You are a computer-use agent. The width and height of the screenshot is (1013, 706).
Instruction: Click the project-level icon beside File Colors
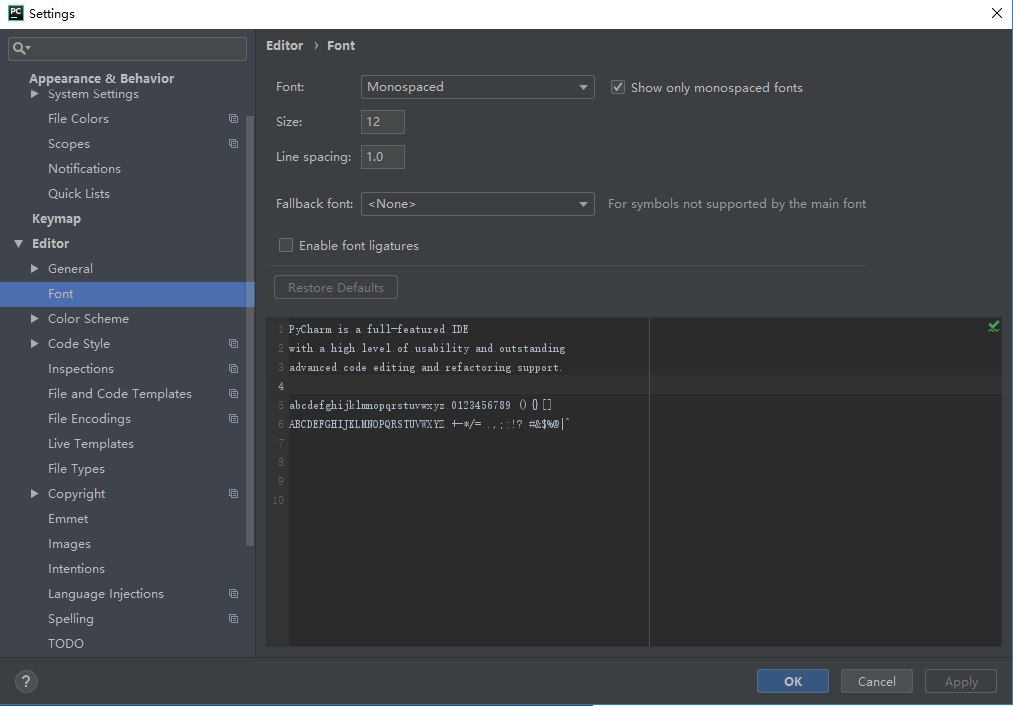tap(233, 119)
